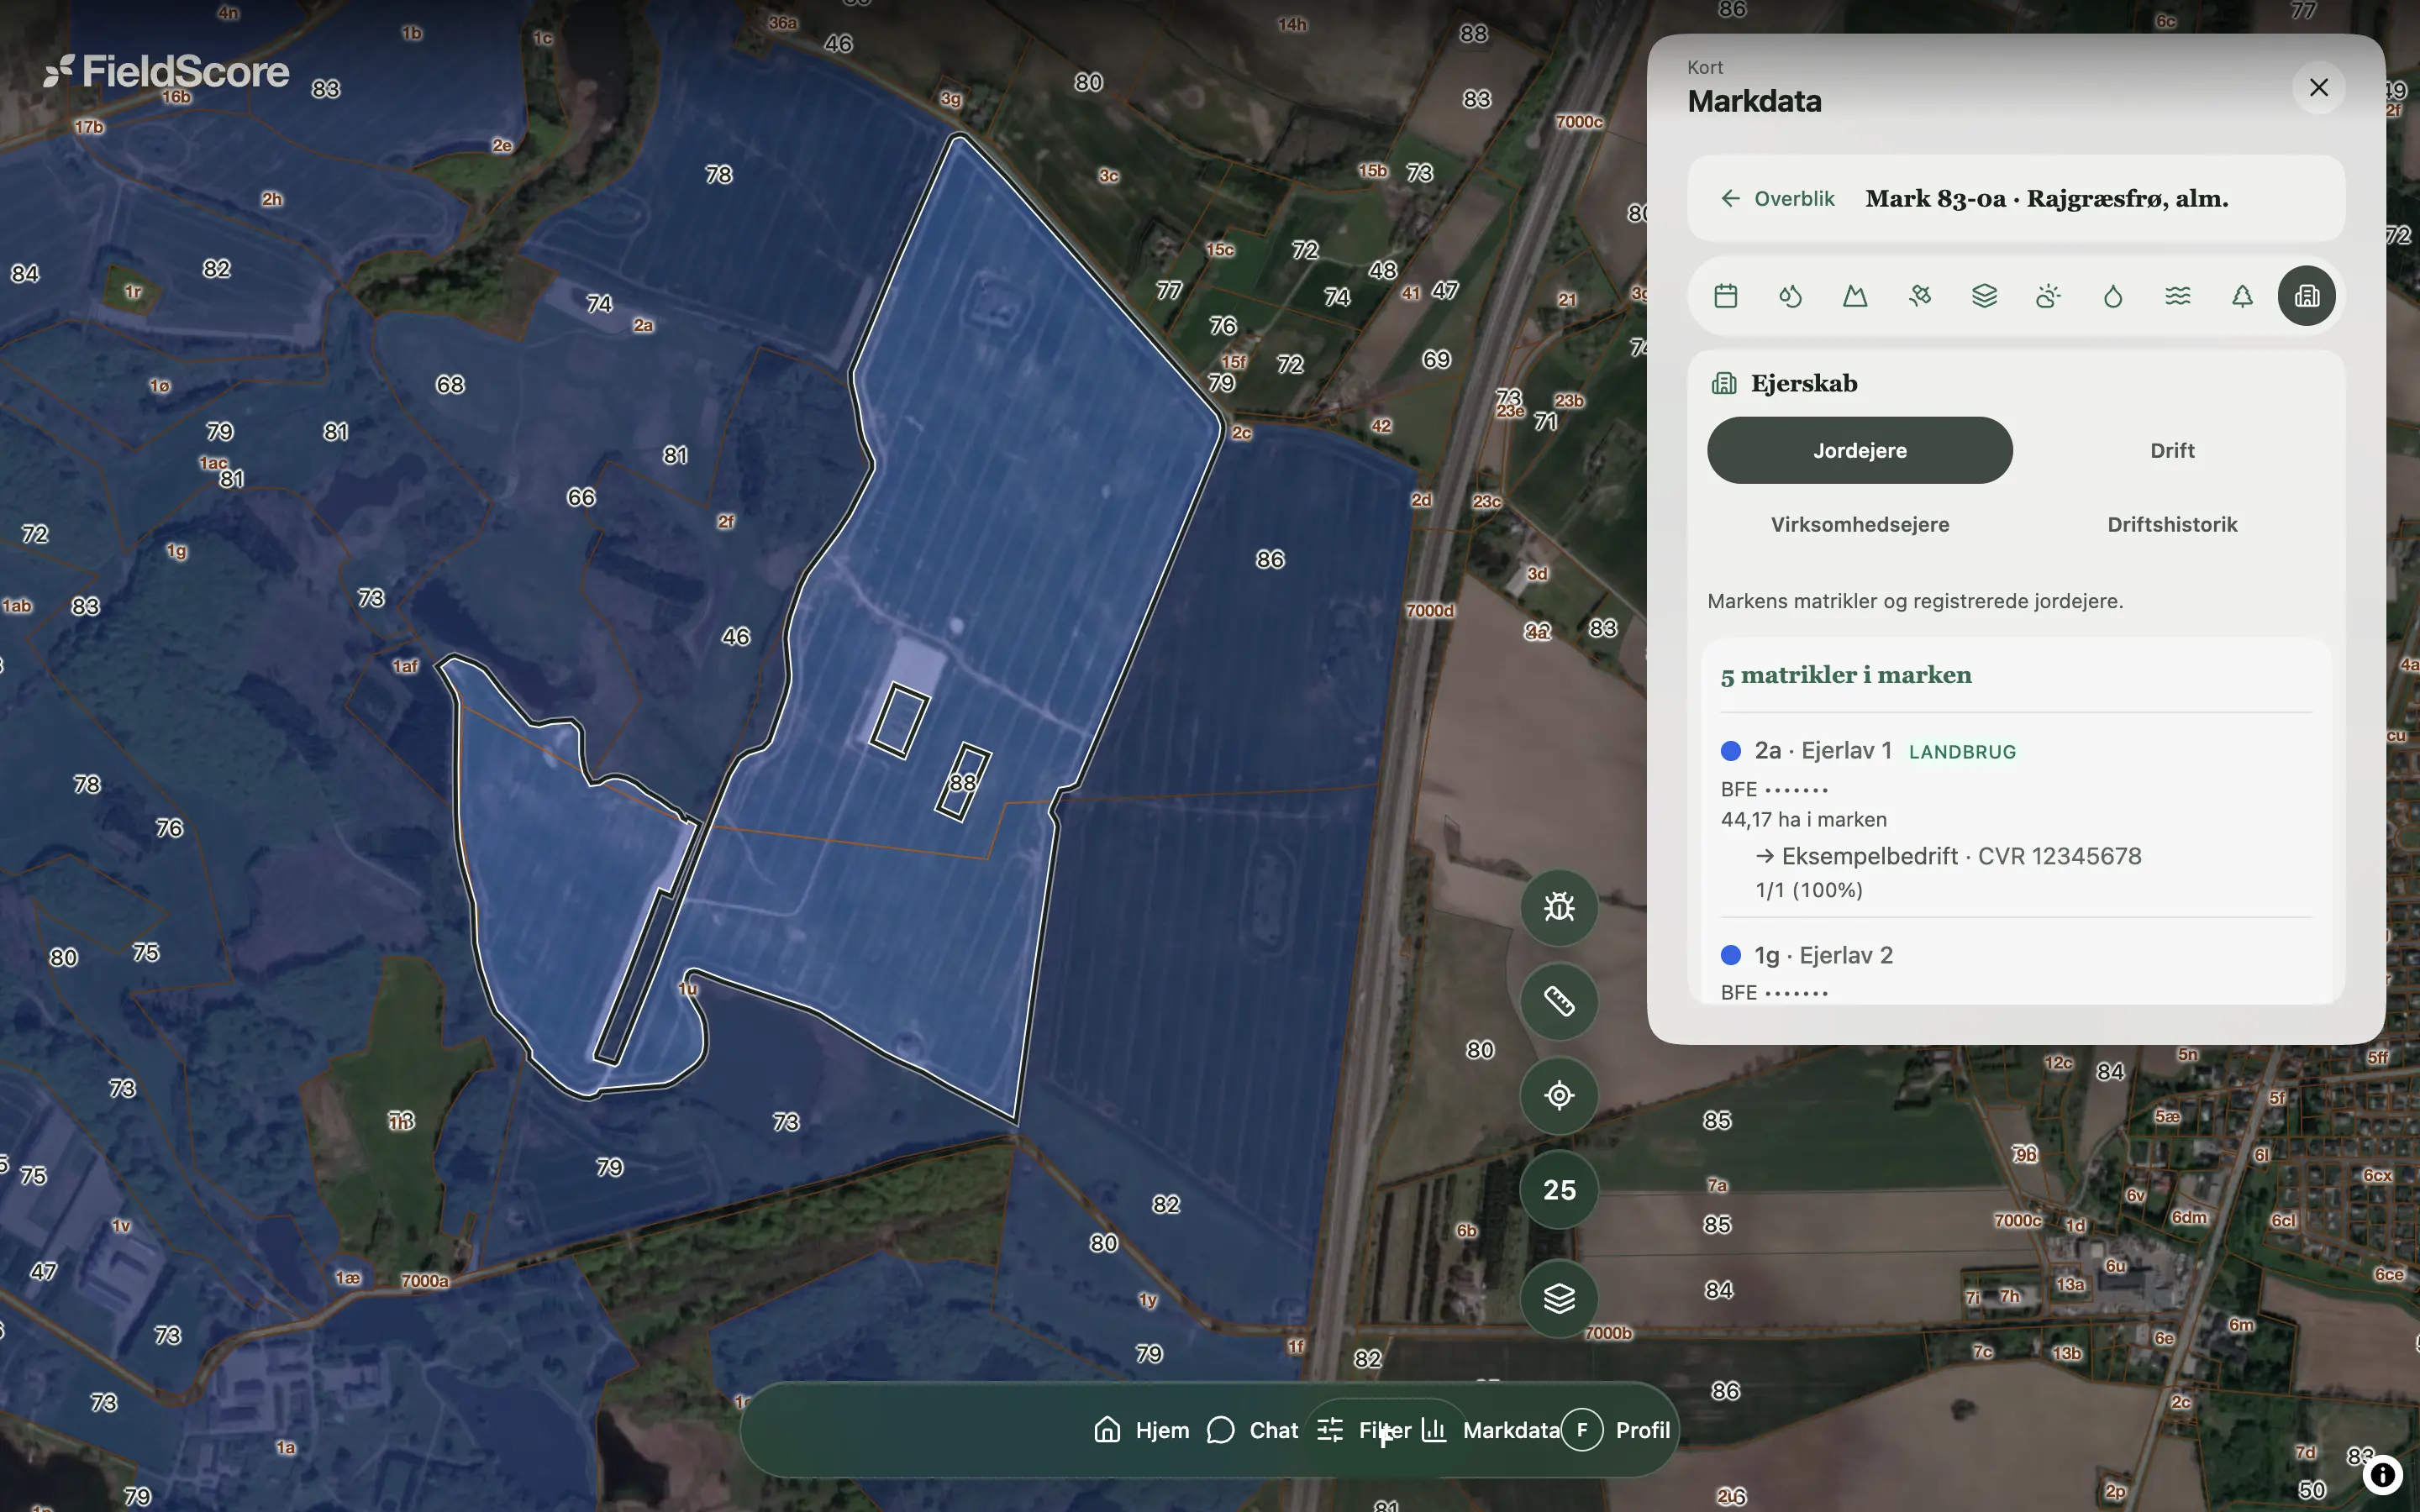
Task: Activate the ruler measurement tool
Action: pyautogui.click(x=1559, y=1001)
